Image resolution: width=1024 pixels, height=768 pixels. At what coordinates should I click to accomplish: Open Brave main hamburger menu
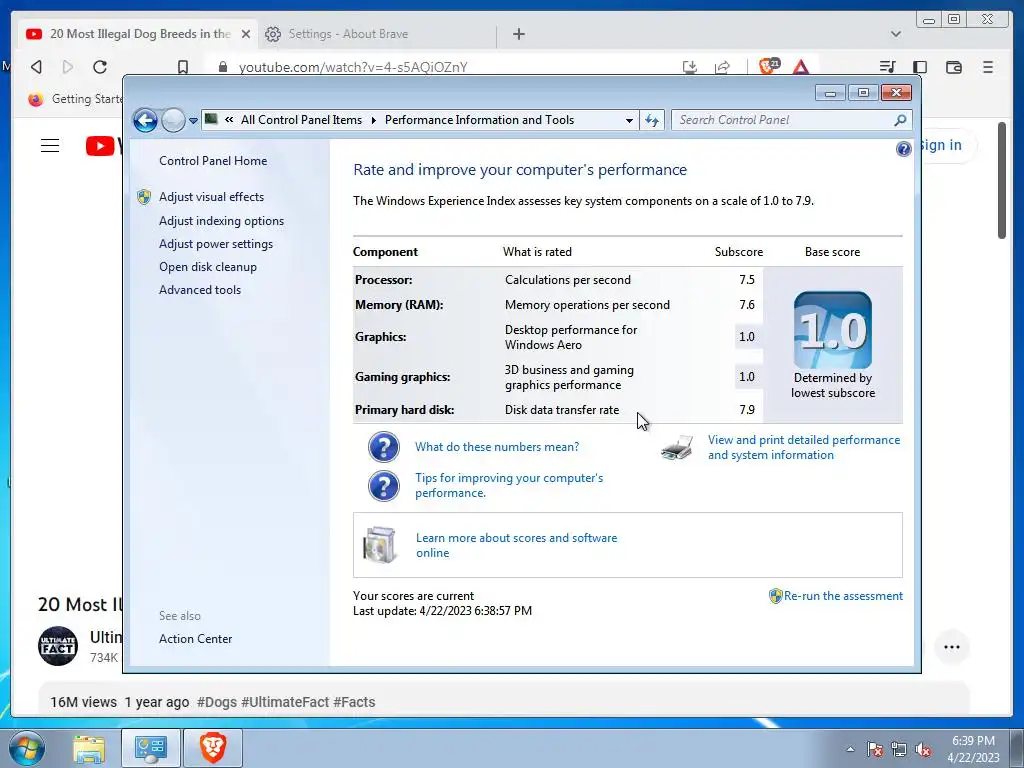click(988, 67)
